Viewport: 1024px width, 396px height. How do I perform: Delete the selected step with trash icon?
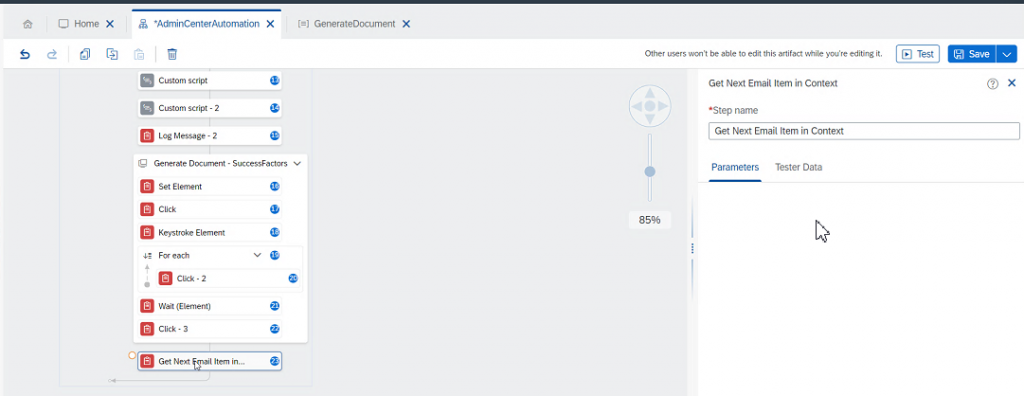(x=172, y=54)
